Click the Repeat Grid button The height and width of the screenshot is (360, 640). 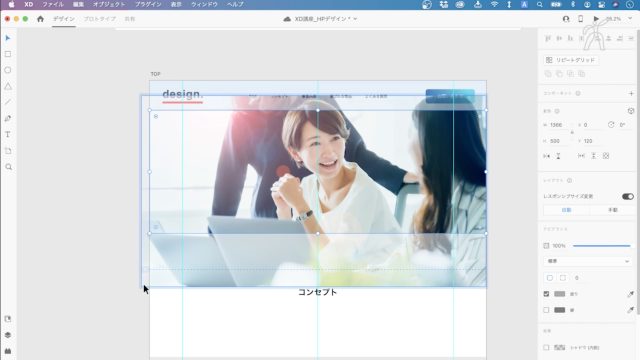click(571, 60)
